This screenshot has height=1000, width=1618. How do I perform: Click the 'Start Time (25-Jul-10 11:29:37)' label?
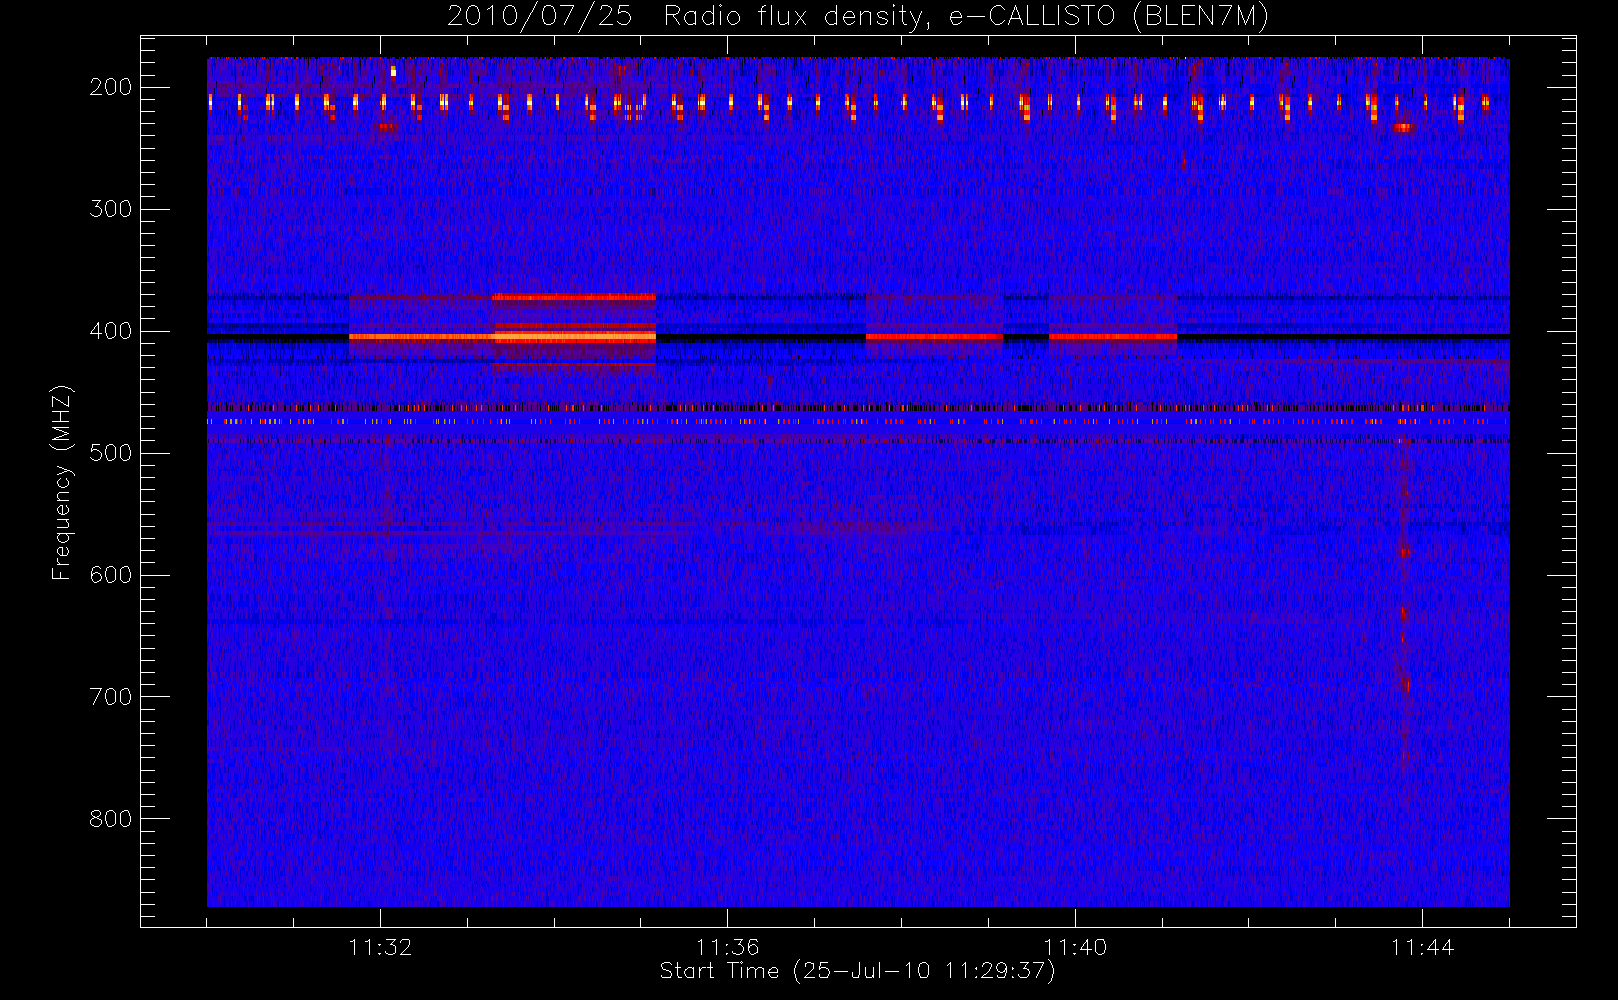(x=858, y=971)
